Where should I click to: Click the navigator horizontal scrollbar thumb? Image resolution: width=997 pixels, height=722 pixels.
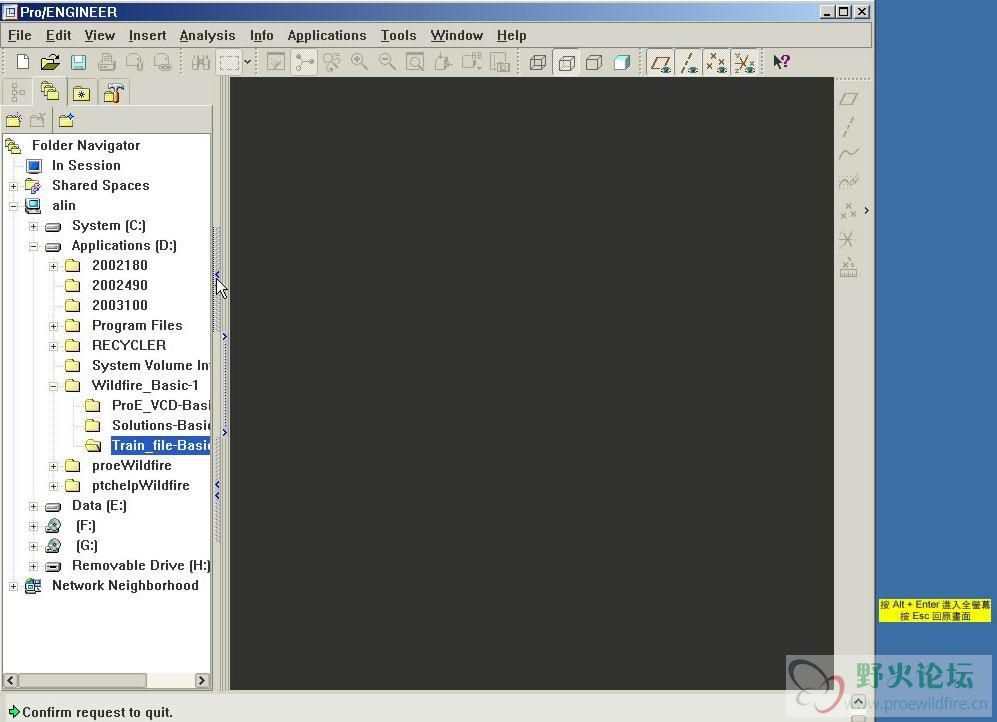(83, 681)
